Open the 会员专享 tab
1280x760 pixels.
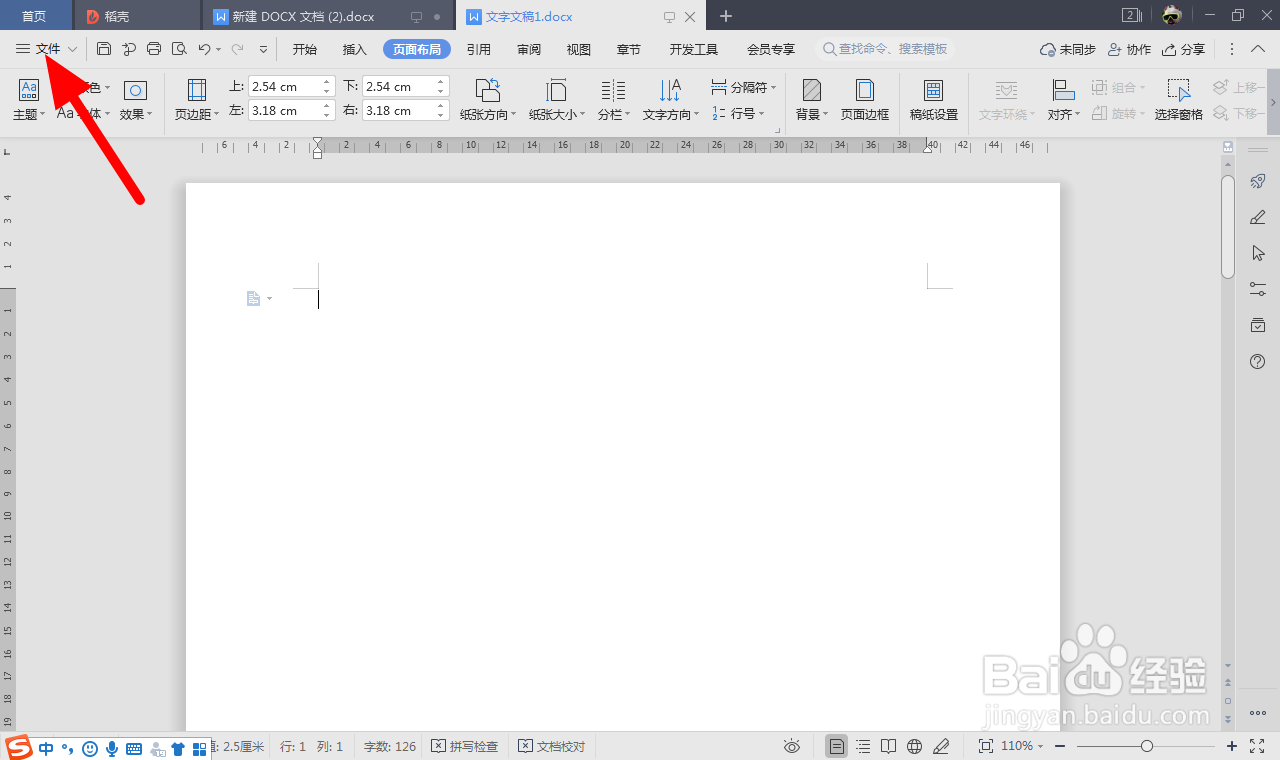[771, 49]
